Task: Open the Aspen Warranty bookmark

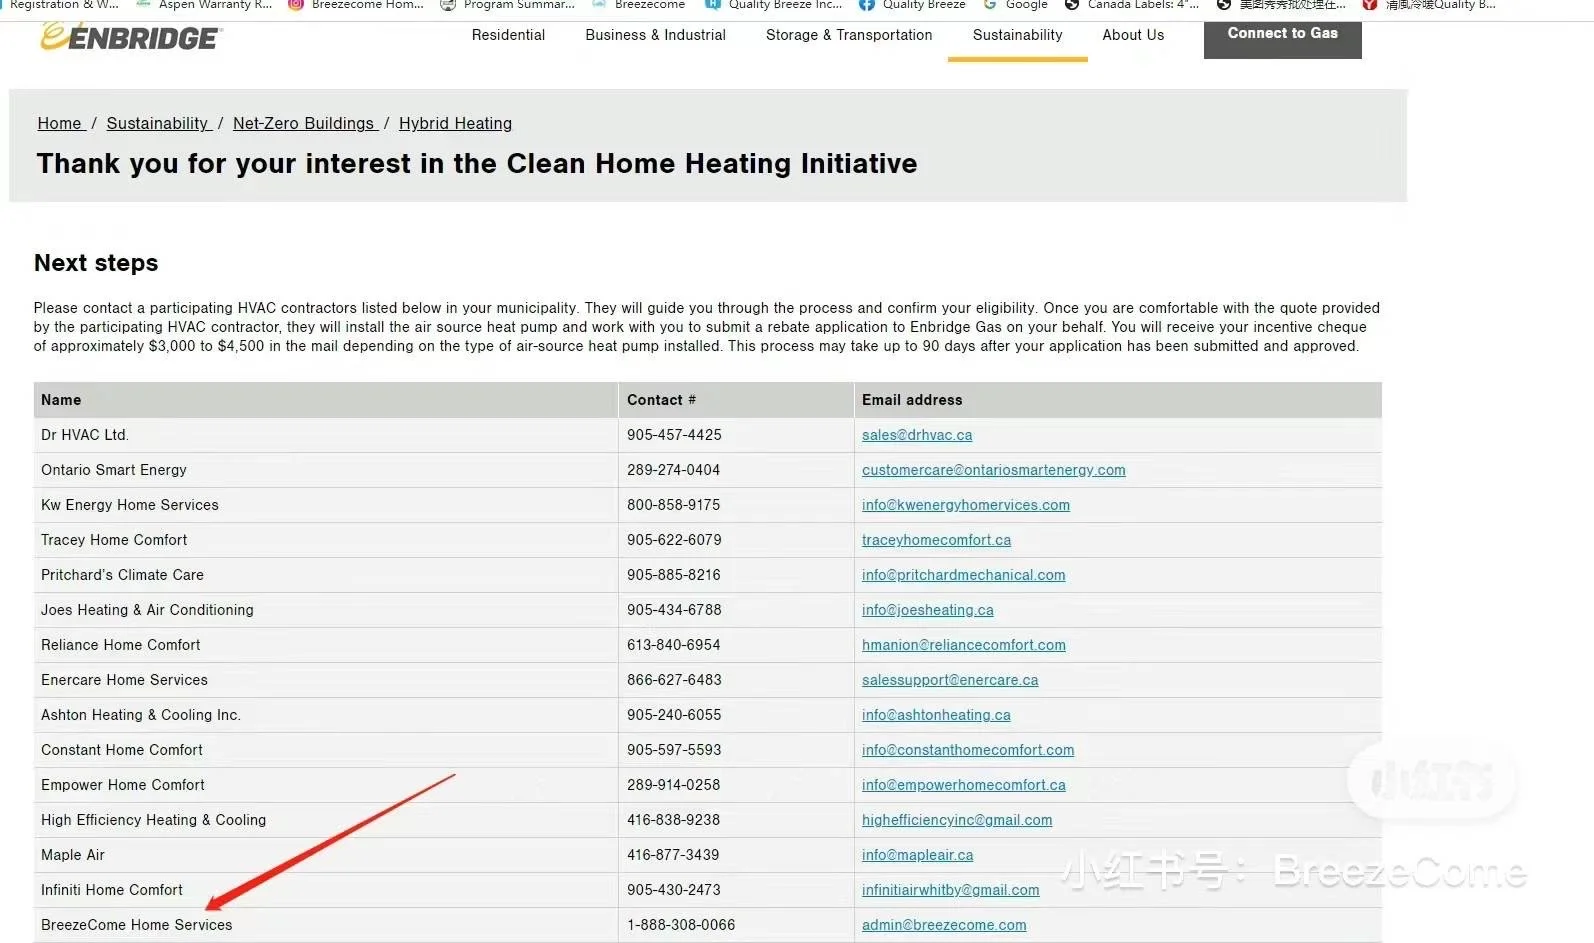Action: (x=204, y=5)
